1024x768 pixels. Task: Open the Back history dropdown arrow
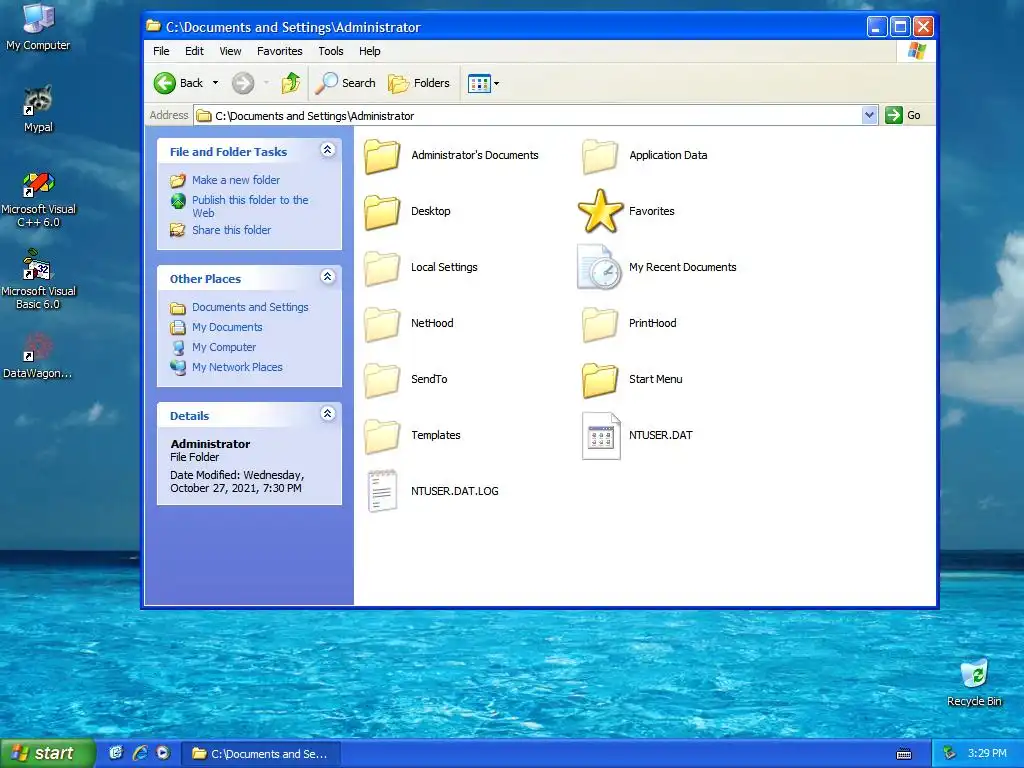[216, 83]
